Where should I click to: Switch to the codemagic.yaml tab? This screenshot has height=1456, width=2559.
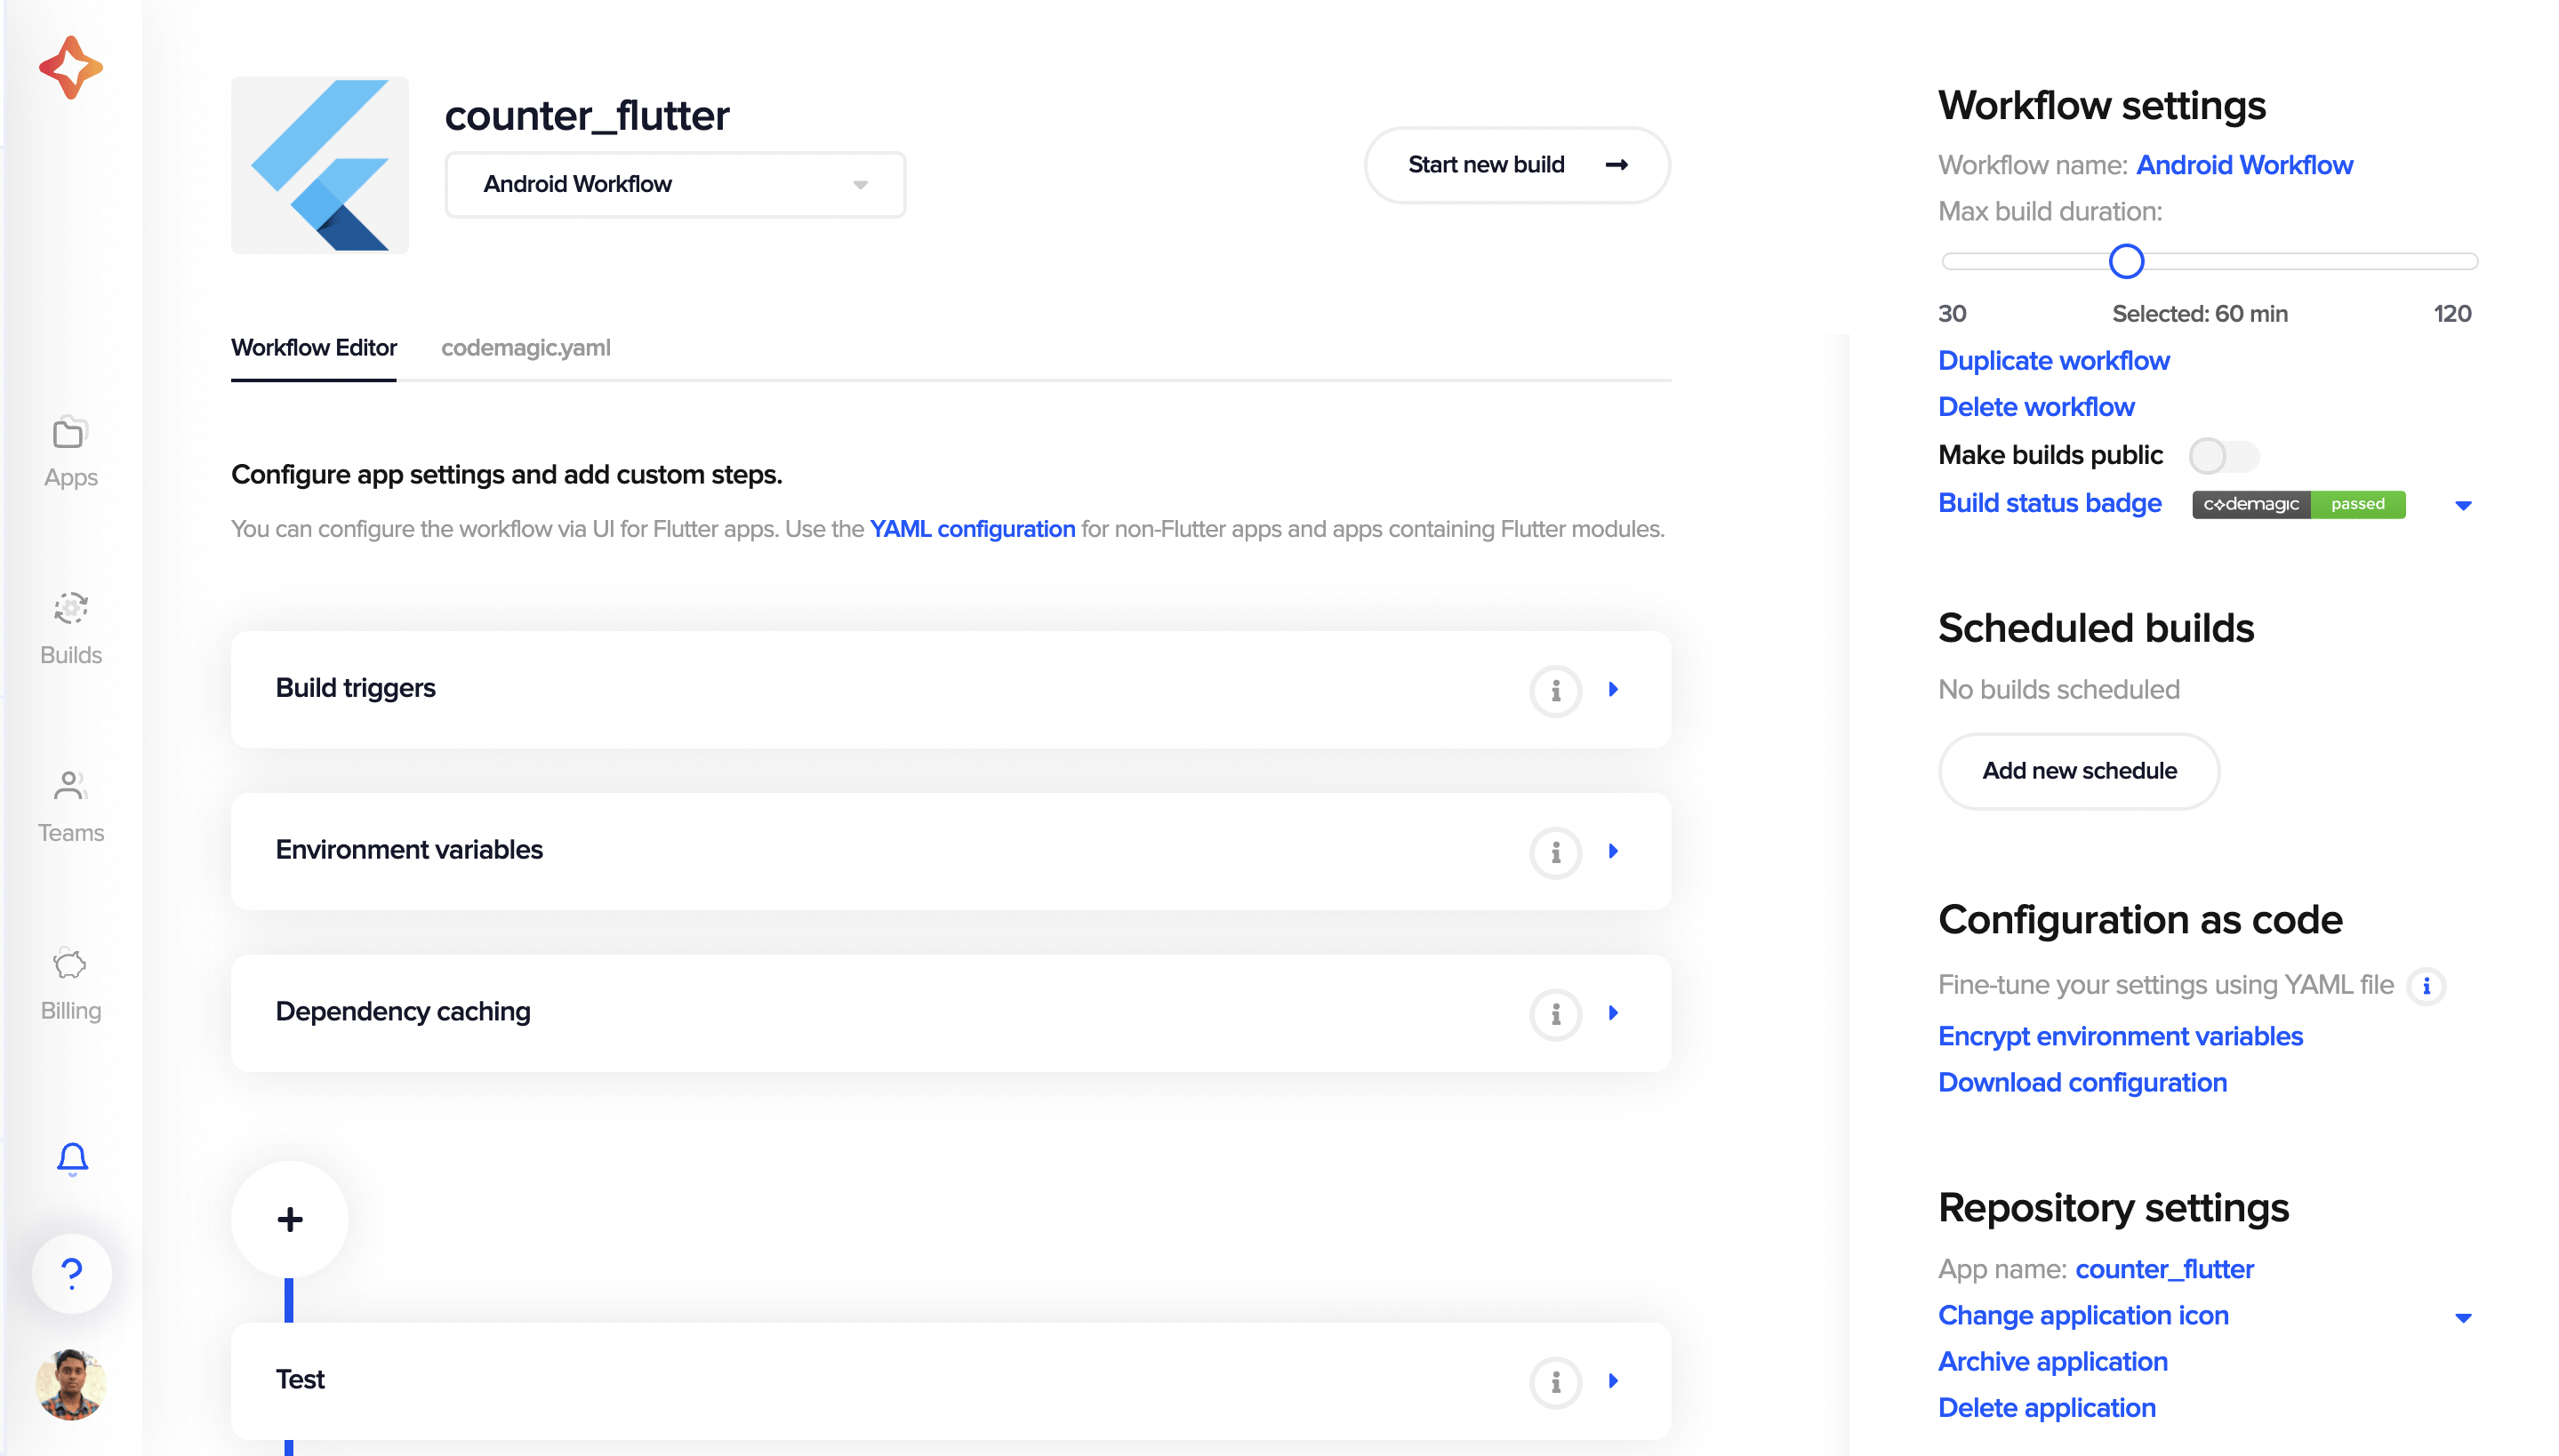[526, 348]
